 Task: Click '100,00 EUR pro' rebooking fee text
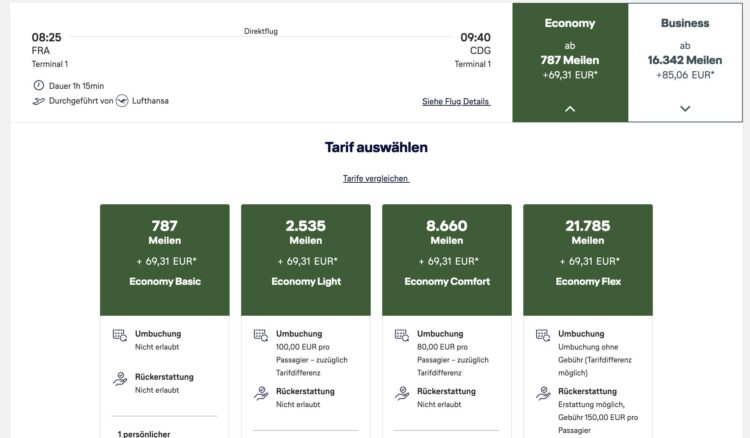[x=303, y=347]
